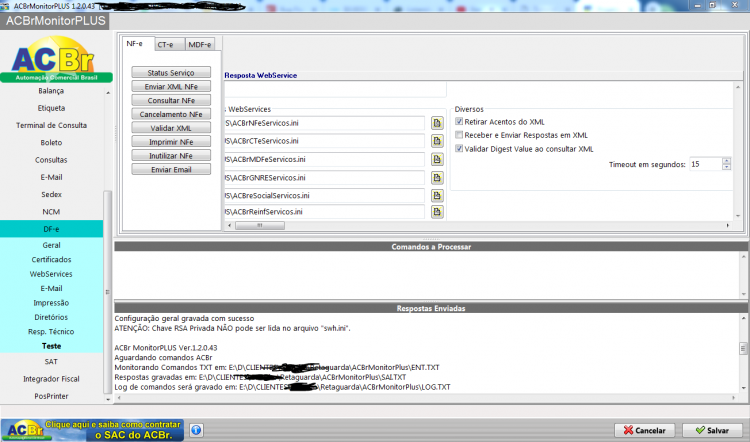Open the top-level E-Mail sidebar section
750x442 pixels.
coord(51,177)
